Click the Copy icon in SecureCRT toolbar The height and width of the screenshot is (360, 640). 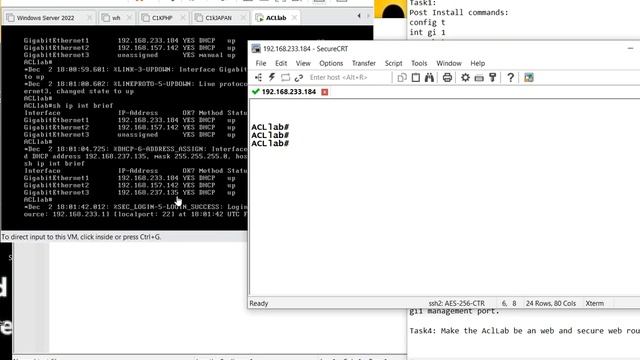(x=402, y=78)
